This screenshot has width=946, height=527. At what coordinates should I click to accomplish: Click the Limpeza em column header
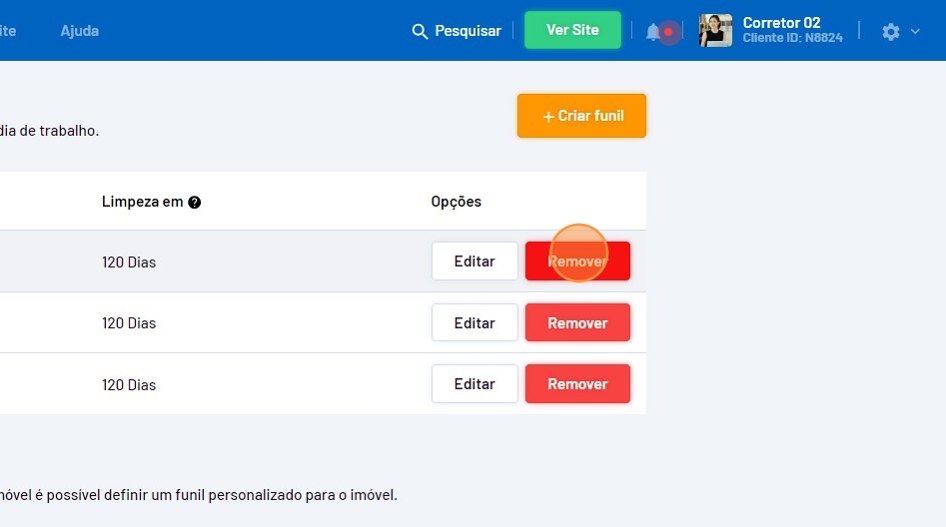click(142, 202)
